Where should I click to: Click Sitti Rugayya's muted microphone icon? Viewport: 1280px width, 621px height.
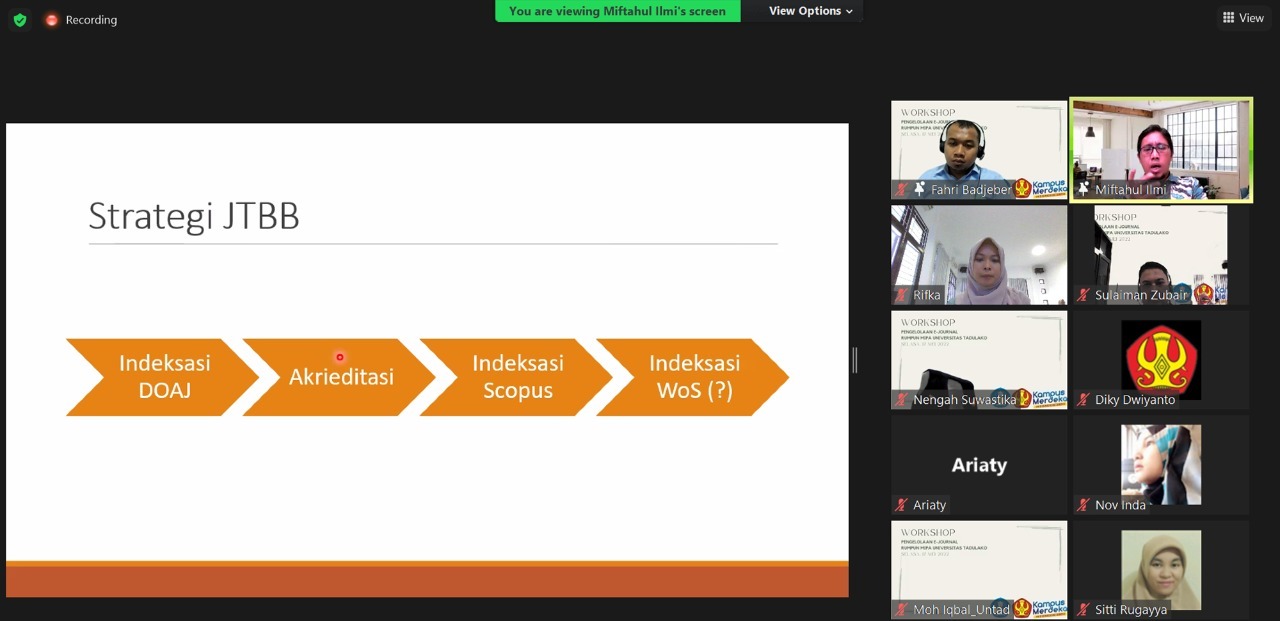click(x=1083, y=610)
